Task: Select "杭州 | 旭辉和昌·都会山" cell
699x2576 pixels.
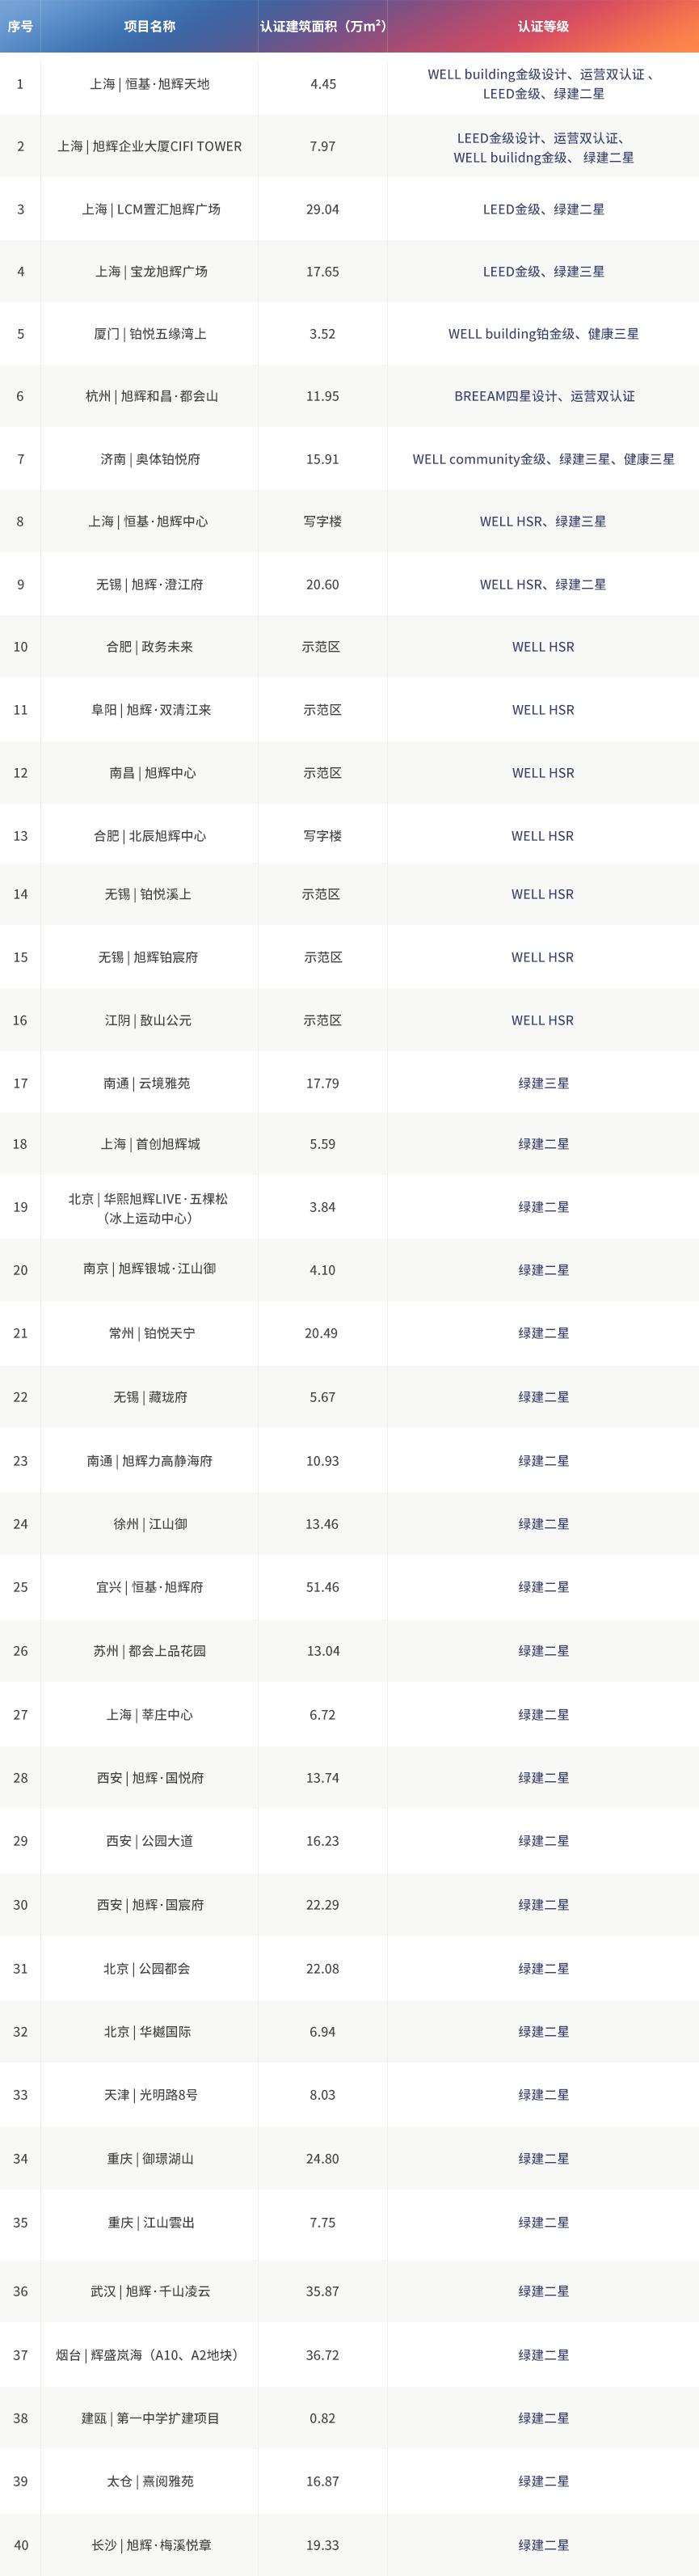Action: [151, 396]
